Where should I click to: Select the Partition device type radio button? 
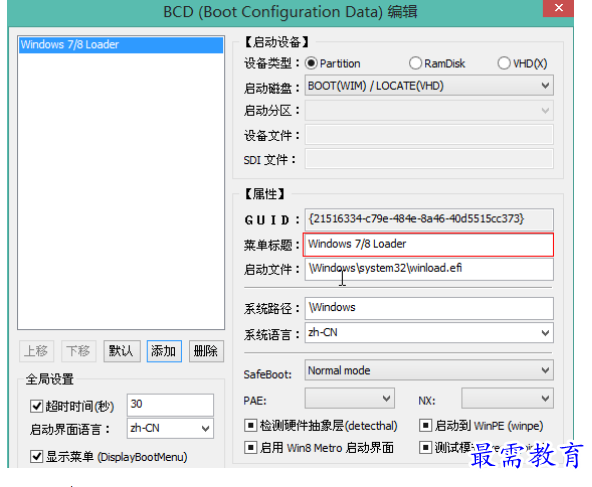311,63
